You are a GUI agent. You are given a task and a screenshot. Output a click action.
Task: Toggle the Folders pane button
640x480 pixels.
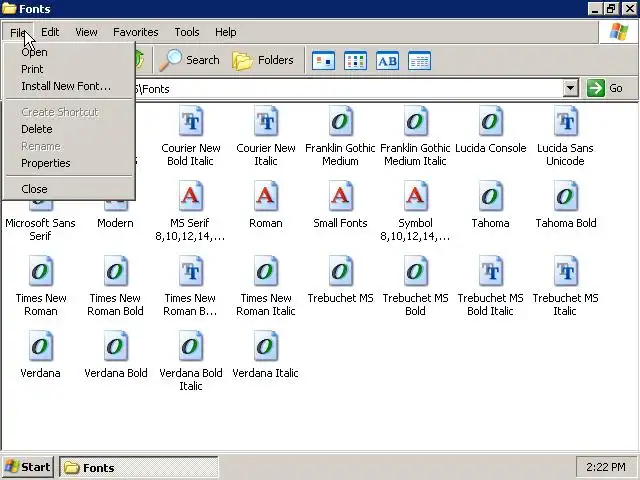[x=263, y=60]
